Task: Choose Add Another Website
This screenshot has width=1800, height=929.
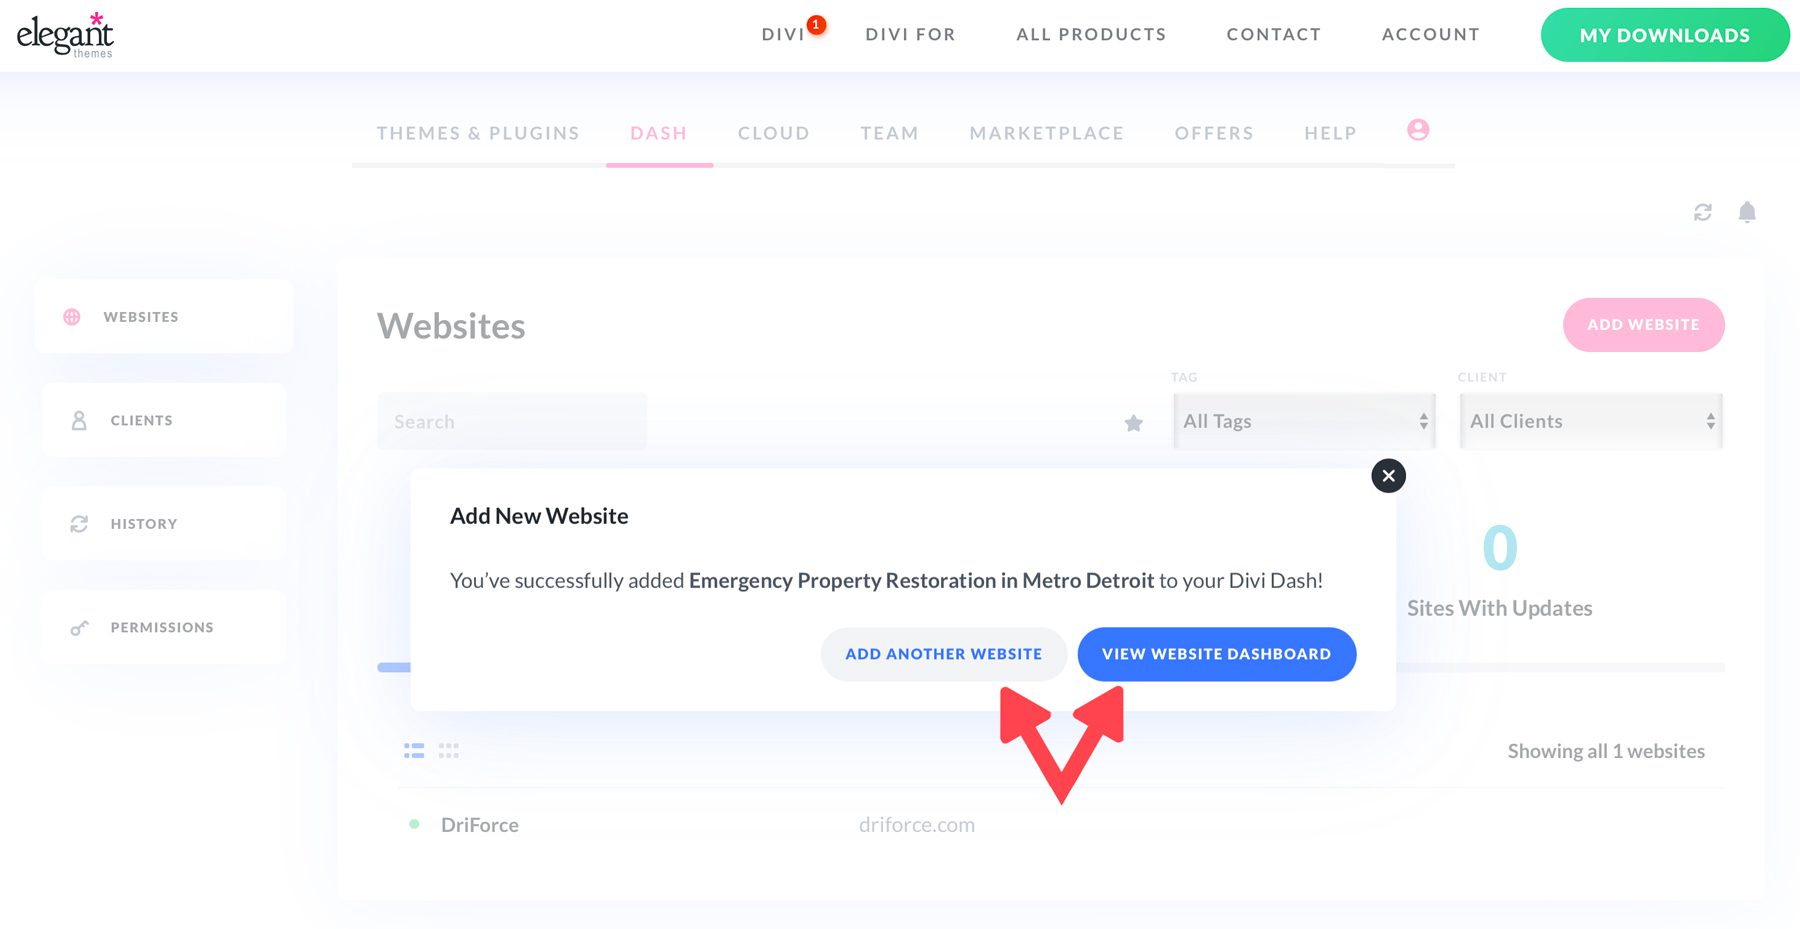Action: pos(943,653)
